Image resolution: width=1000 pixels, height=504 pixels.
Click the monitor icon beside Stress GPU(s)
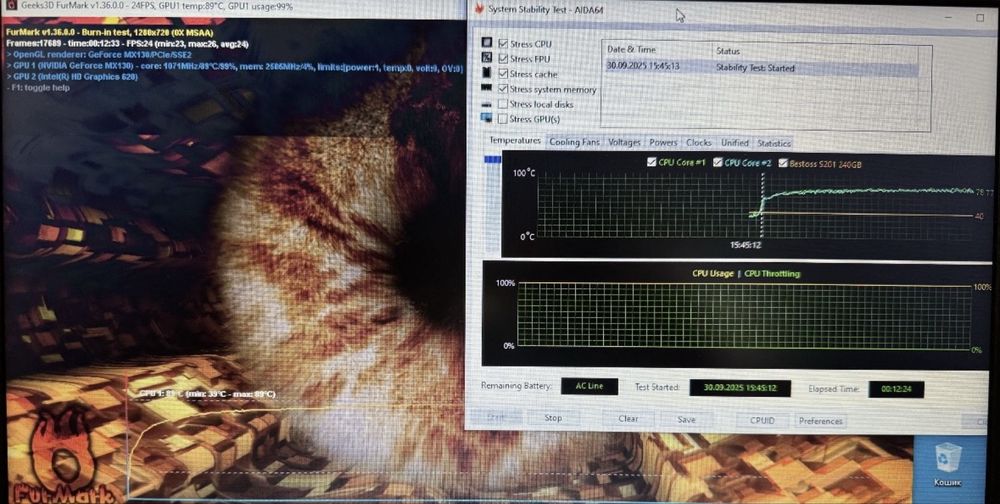coord(487,119)
